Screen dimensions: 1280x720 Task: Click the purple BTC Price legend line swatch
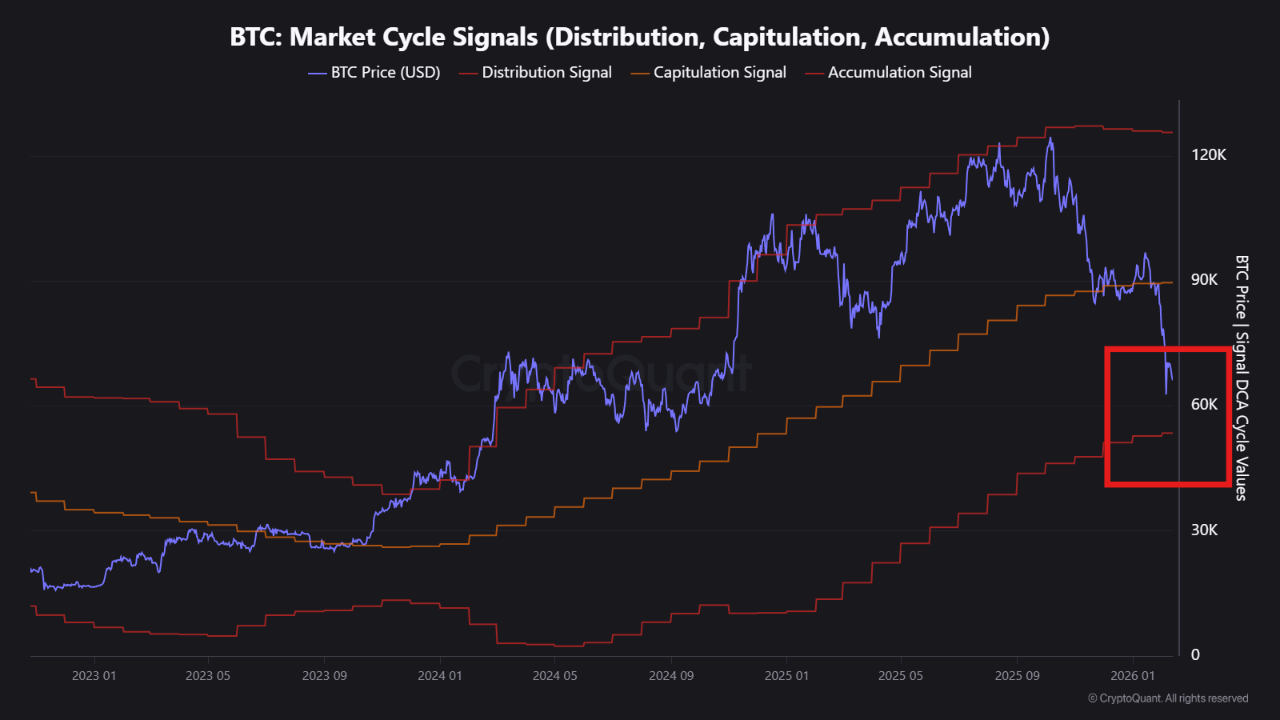(x=317, y=72)
